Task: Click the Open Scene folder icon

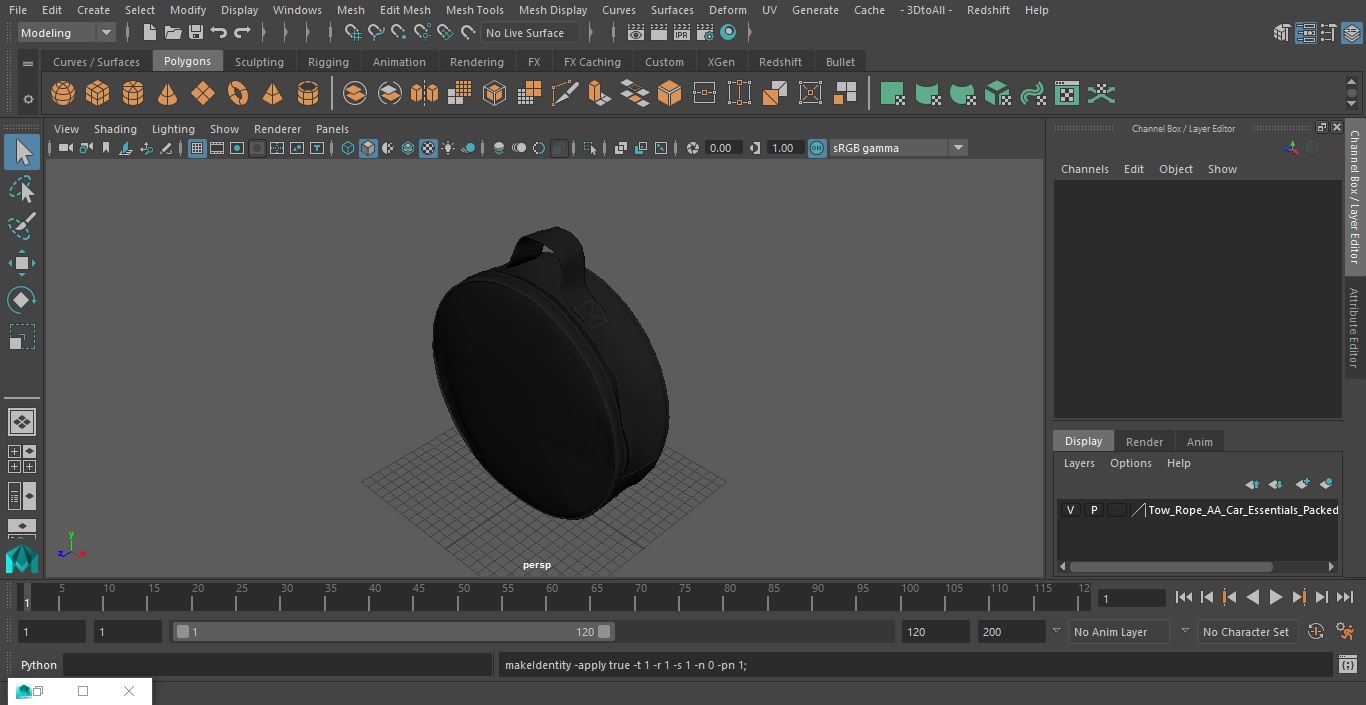Action: tap(173, 33)
